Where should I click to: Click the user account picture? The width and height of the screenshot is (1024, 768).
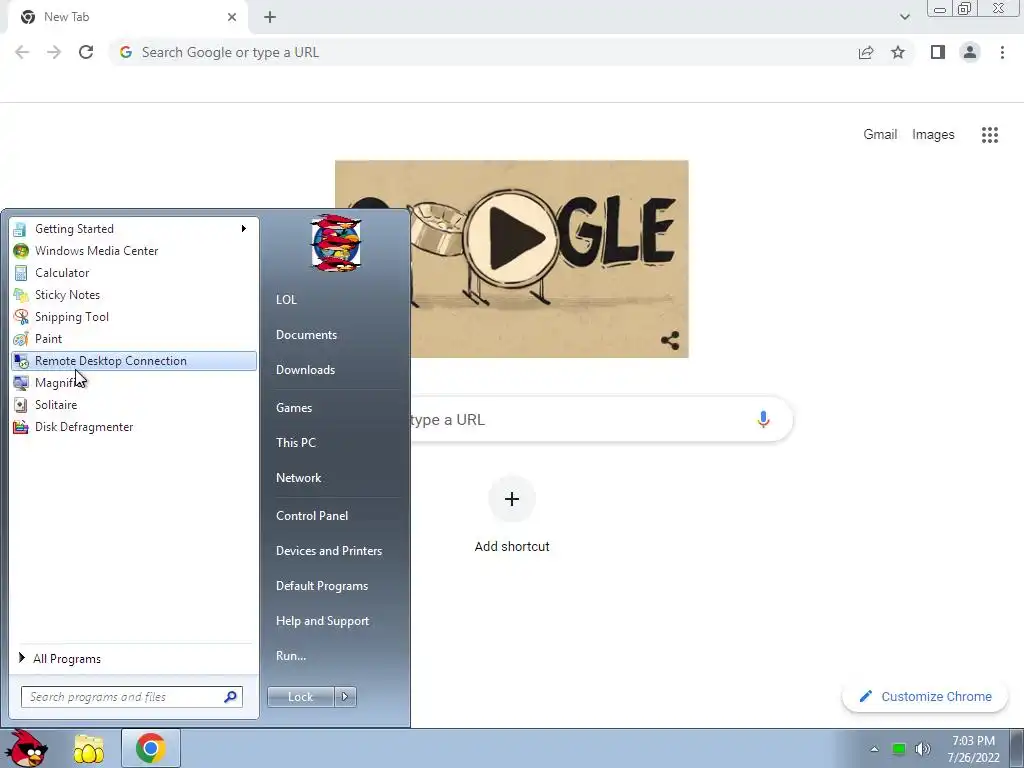coord(336,243)
